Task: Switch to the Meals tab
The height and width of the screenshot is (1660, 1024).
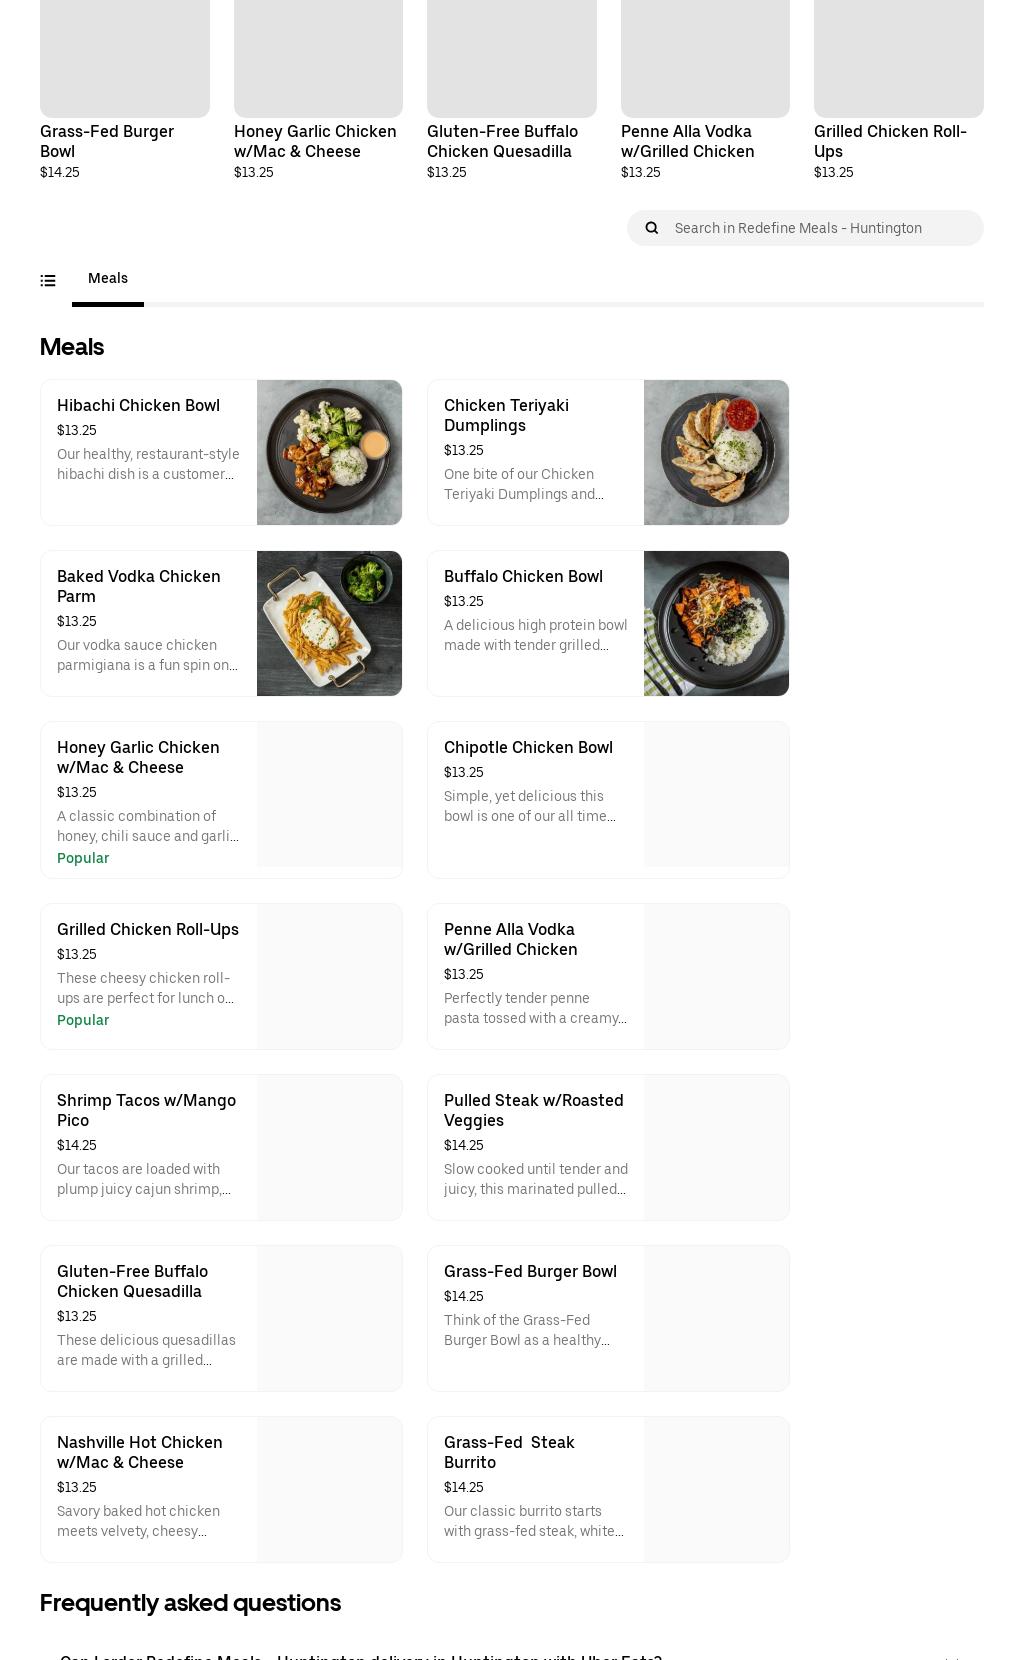Action: click(108, 278)
